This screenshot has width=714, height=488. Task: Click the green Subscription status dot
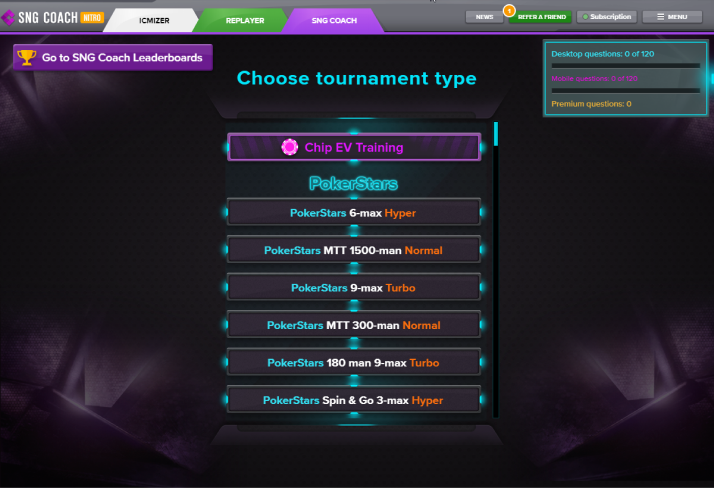(x=585, y=17)
